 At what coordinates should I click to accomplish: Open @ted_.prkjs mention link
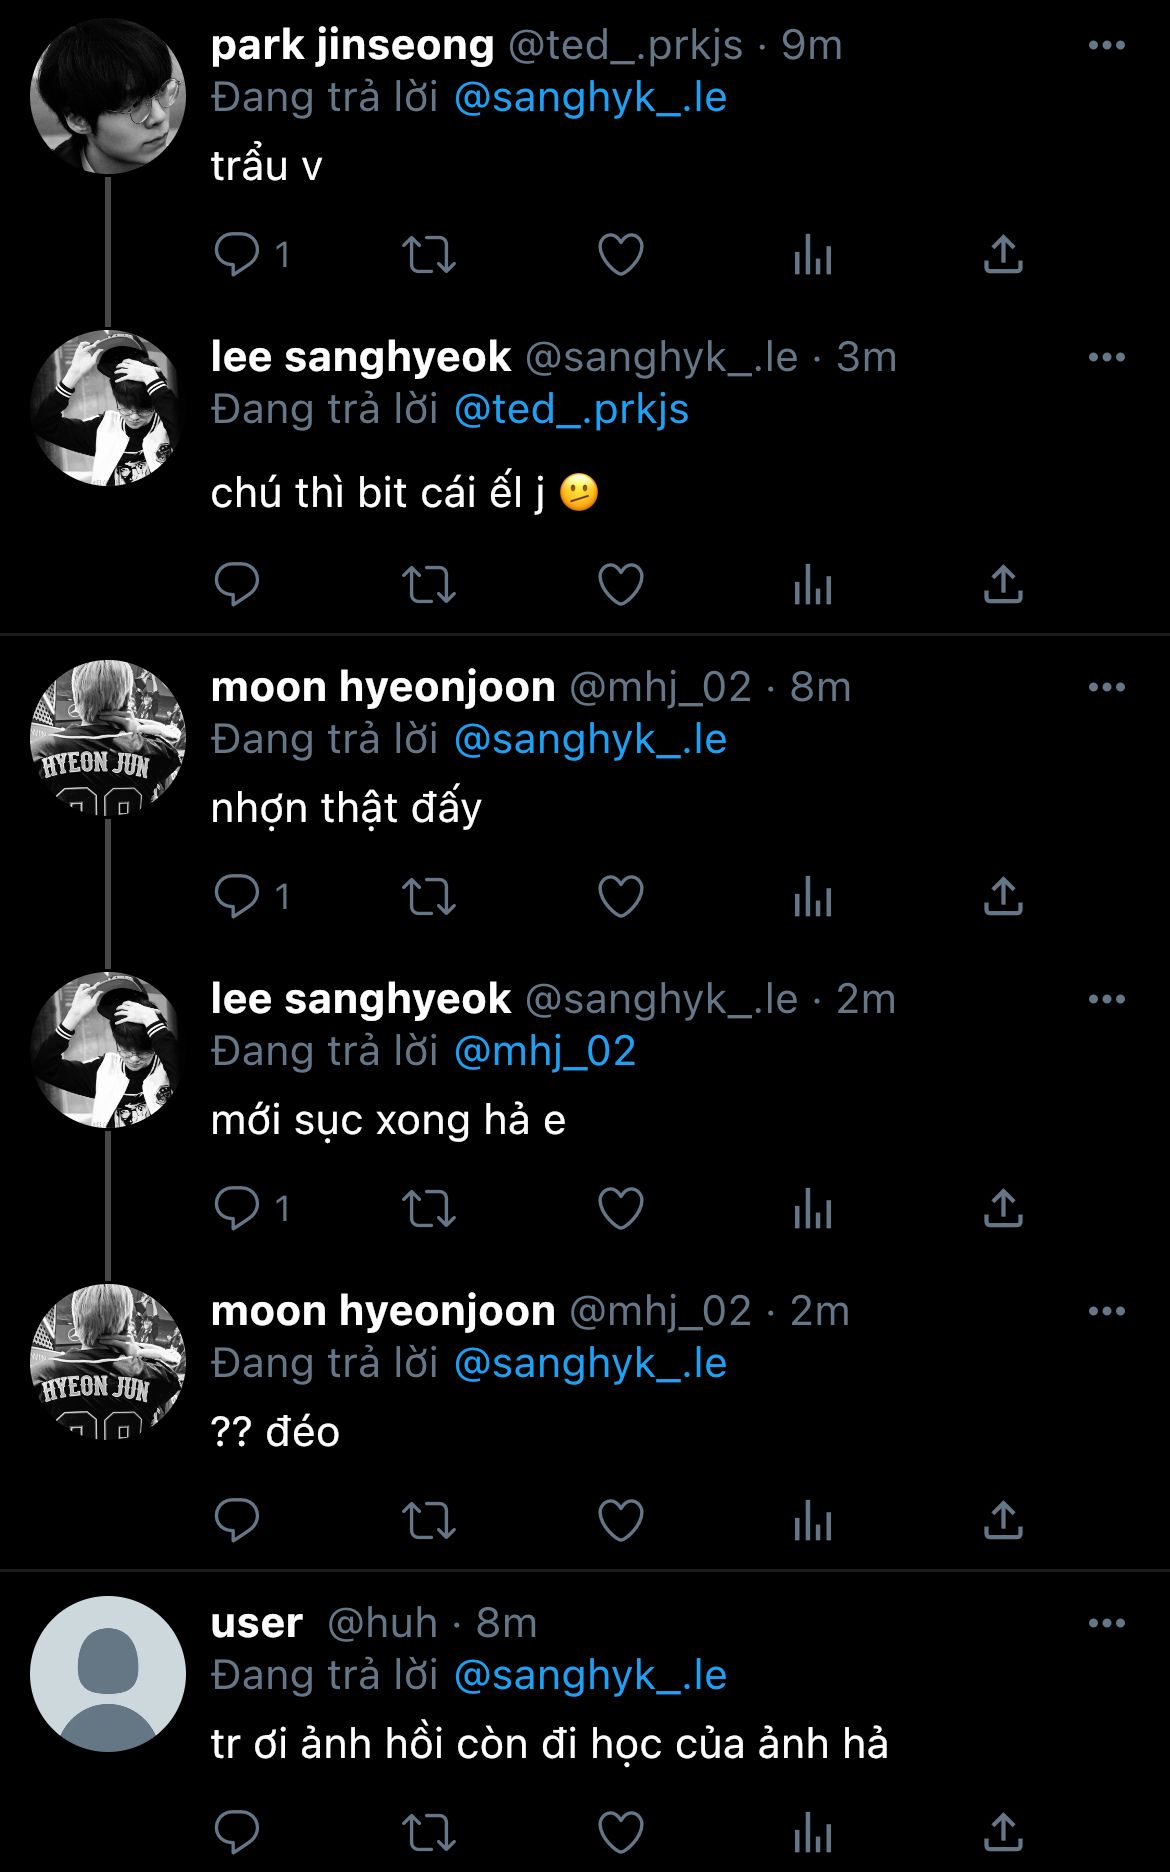pos(571,410)
